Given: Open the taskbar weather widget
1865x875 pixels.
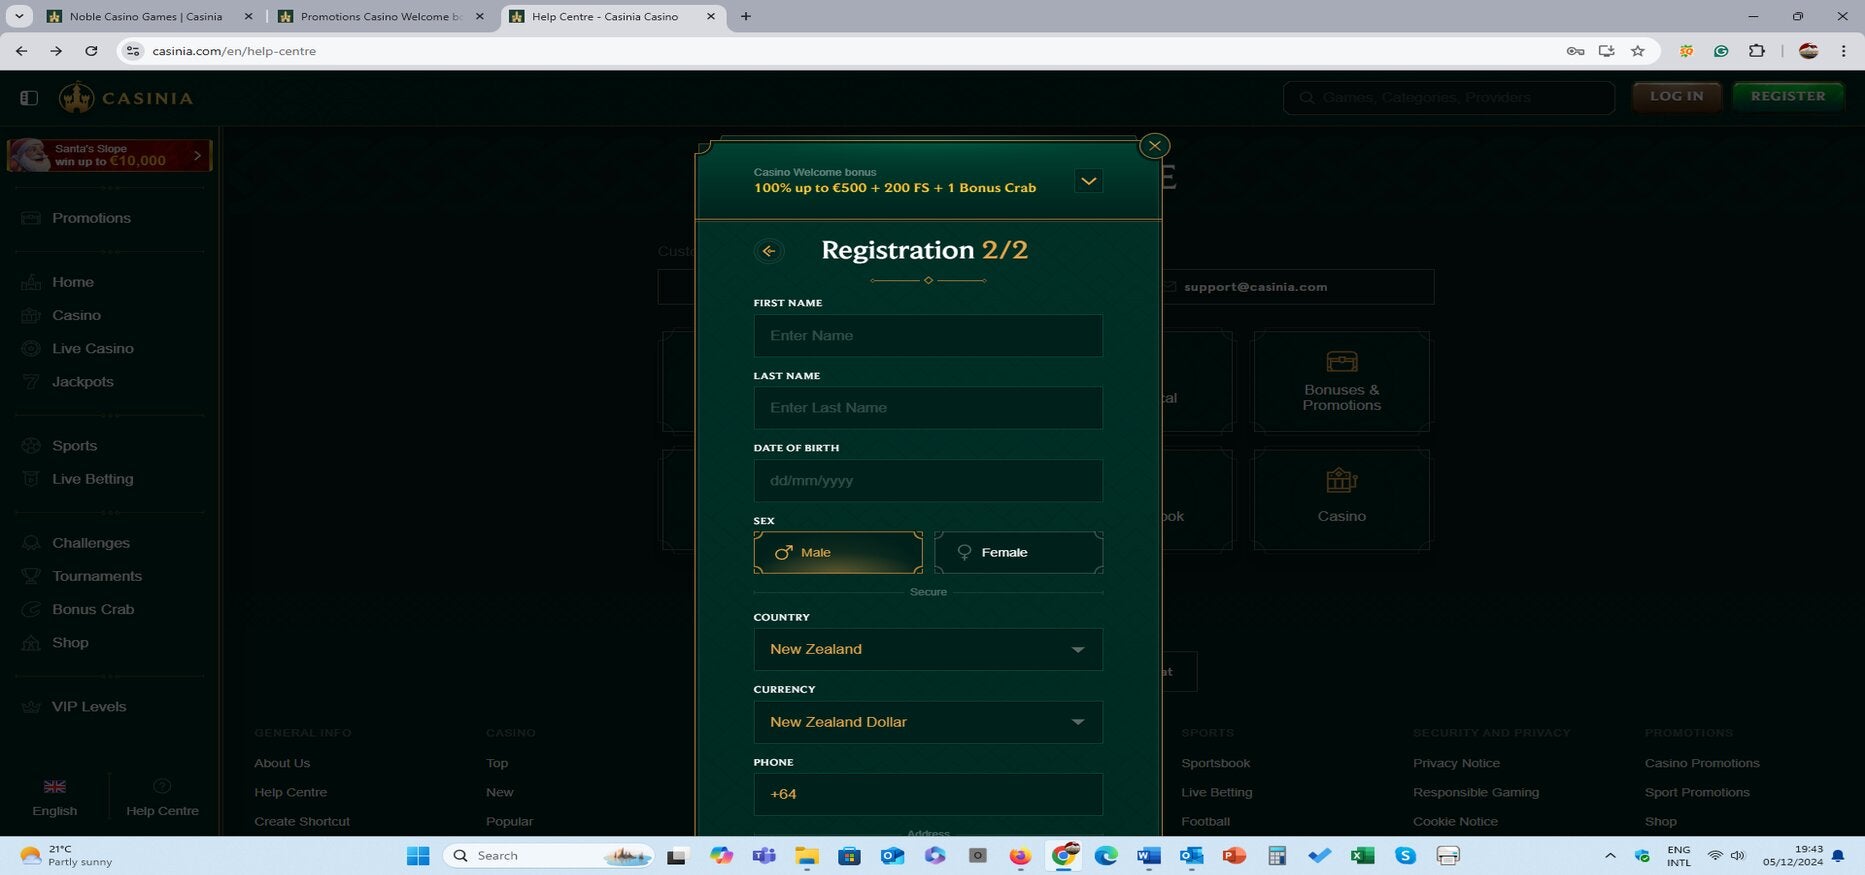Looking at the screenshot, I should (x=66, y=856).
